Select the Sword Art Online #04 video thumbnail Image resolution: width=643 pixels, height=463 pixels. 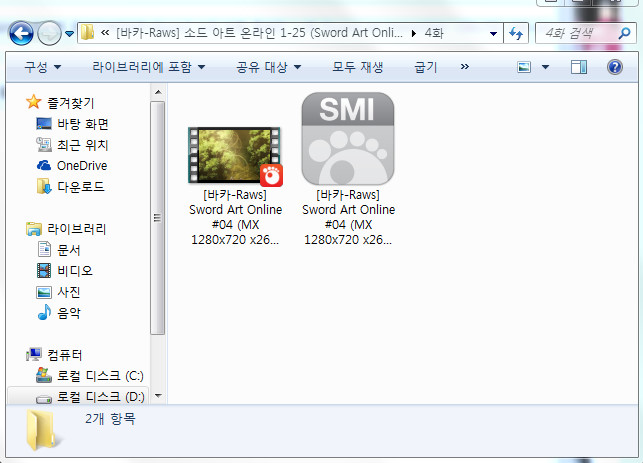click(x=235, y=156)
